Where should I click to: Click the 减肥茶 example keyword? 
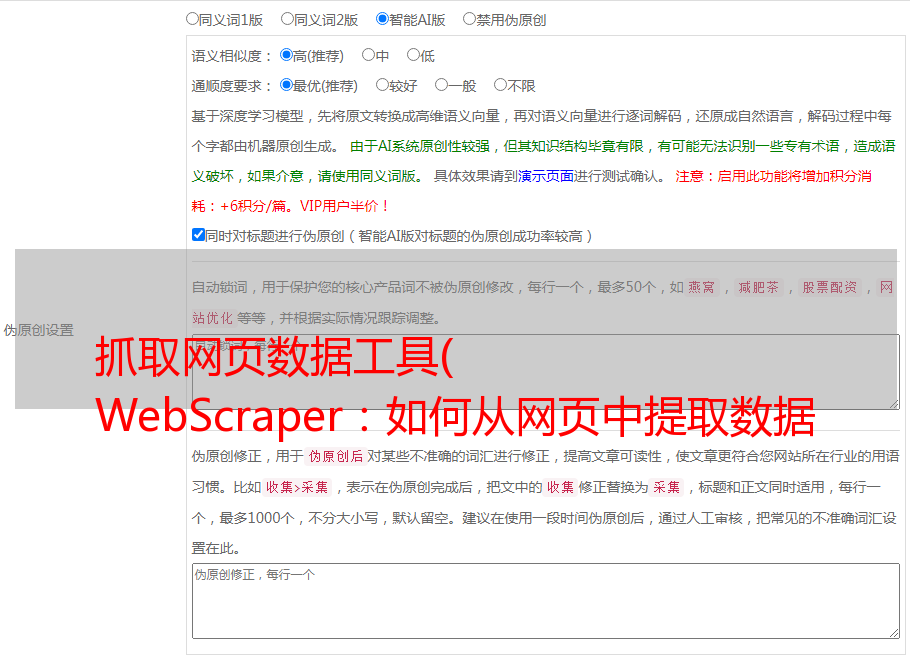coord(758,287)
